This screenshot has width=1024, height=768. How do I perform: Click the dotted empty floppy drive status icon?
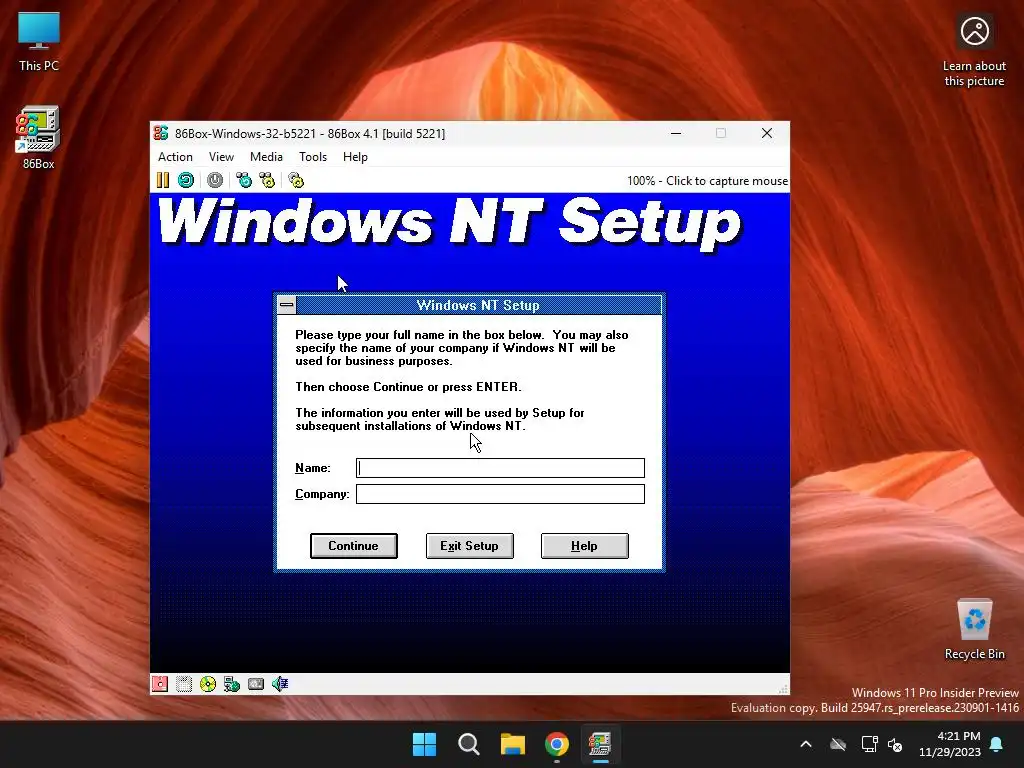pyautogui.click(x=184, y=684)
